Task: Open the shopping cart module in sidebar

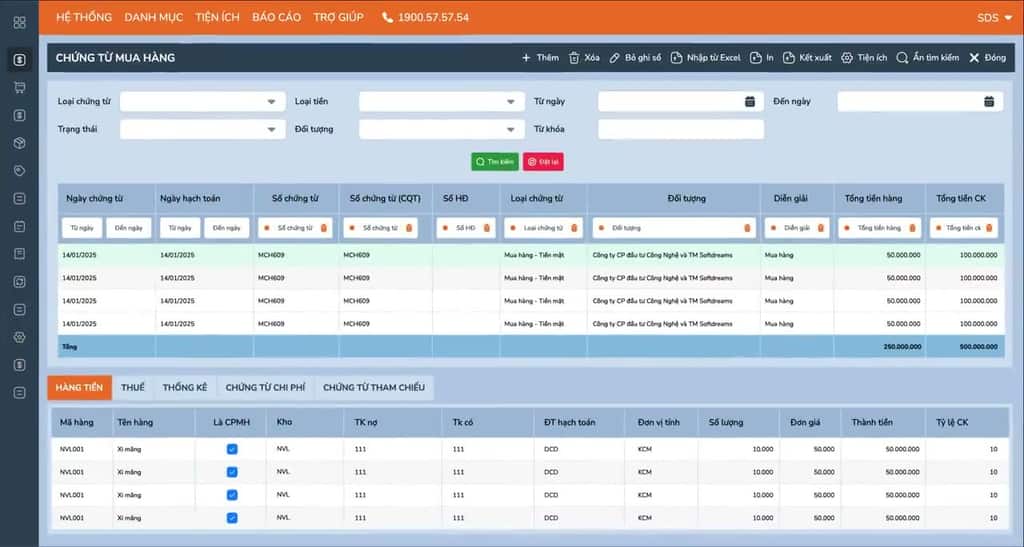Action: [x=20, y=87]
